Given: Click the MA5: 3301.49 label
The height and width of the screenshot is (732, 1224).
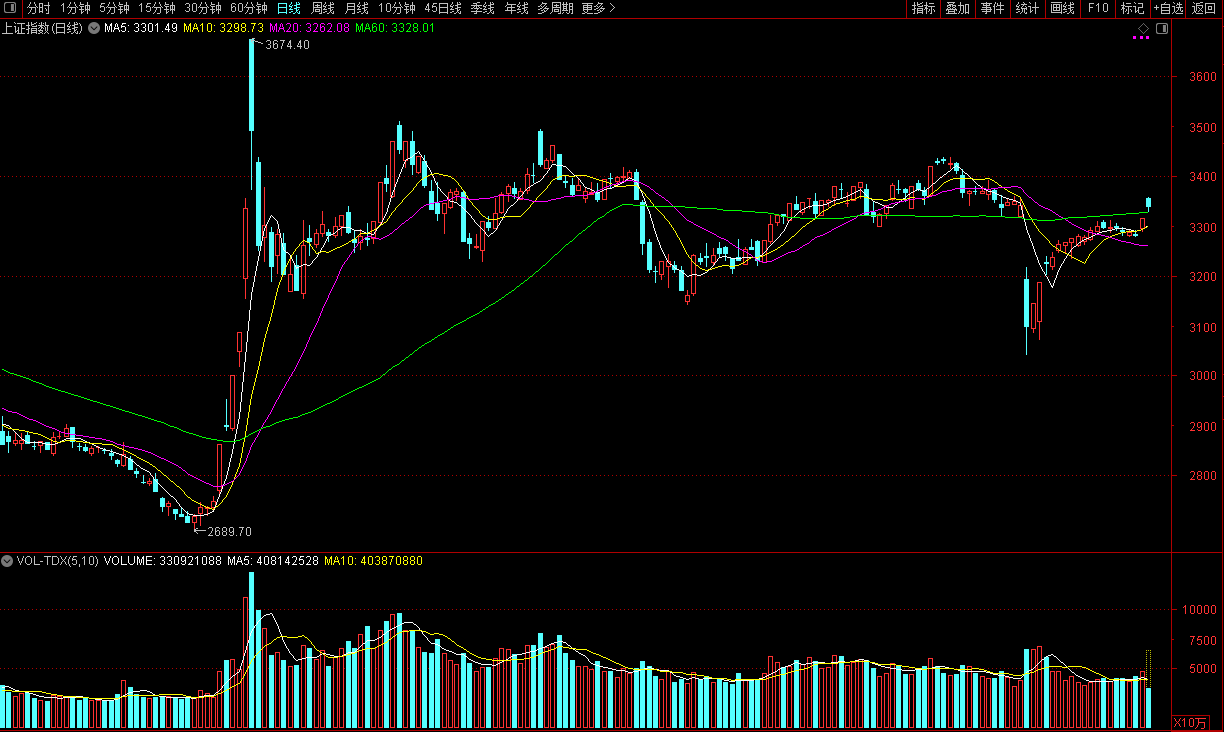Looking at the screenshot, I should point(141,28).
